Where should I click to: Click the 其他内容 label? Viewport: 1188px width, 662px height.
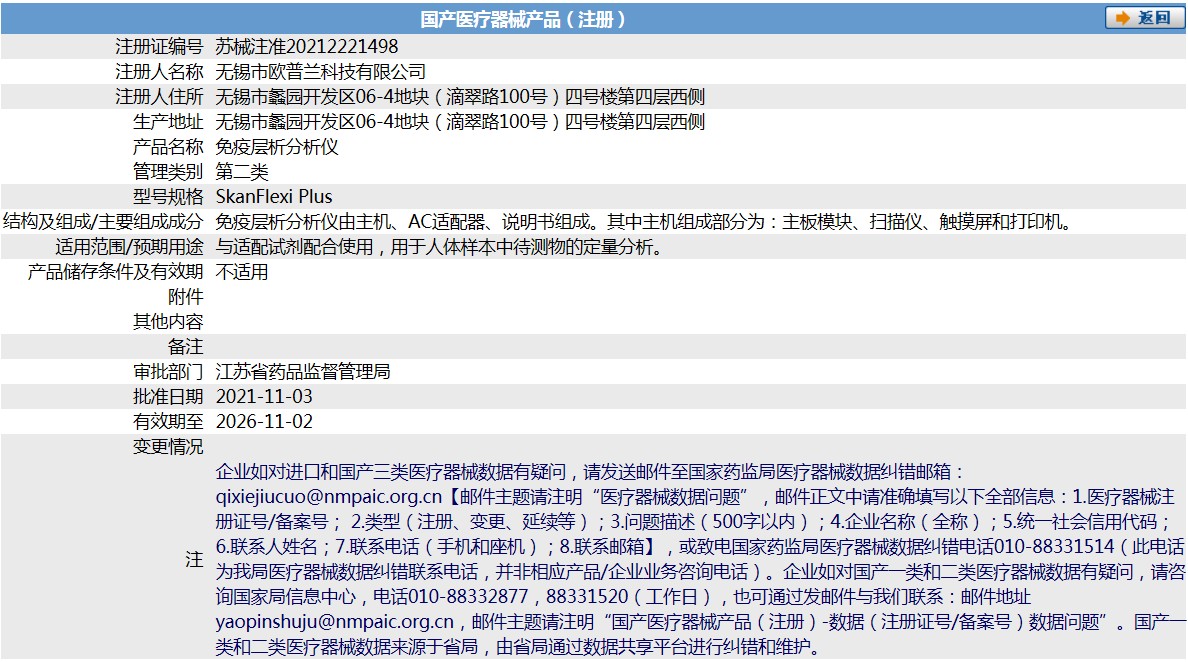point(168,322)
